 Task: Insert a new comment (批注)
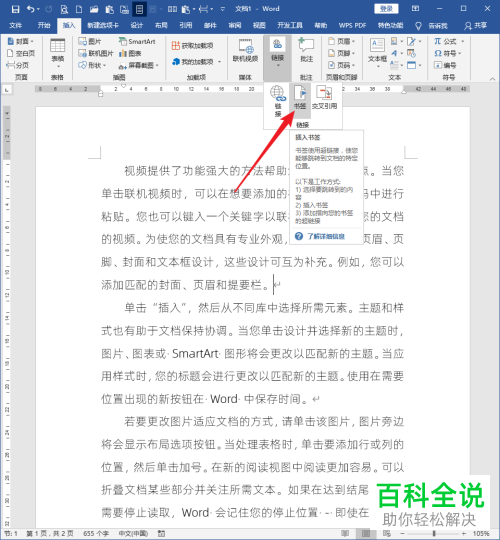coord(306,51)
